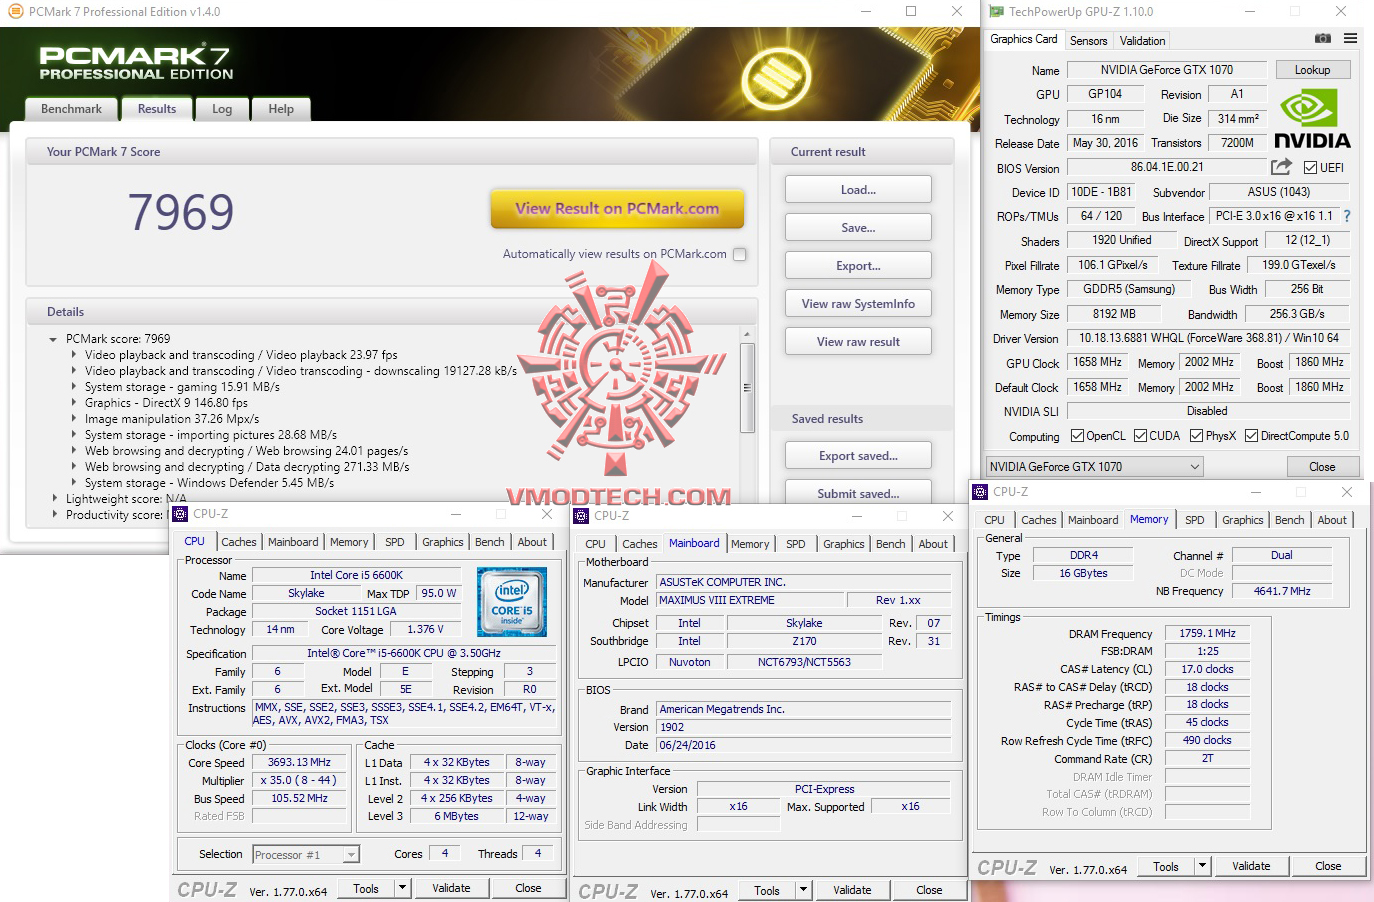Open the NVIDIA GeForce GTX 1070 card dropdown
Viewport: 1374px width, 902px height.
point(1194,466)
